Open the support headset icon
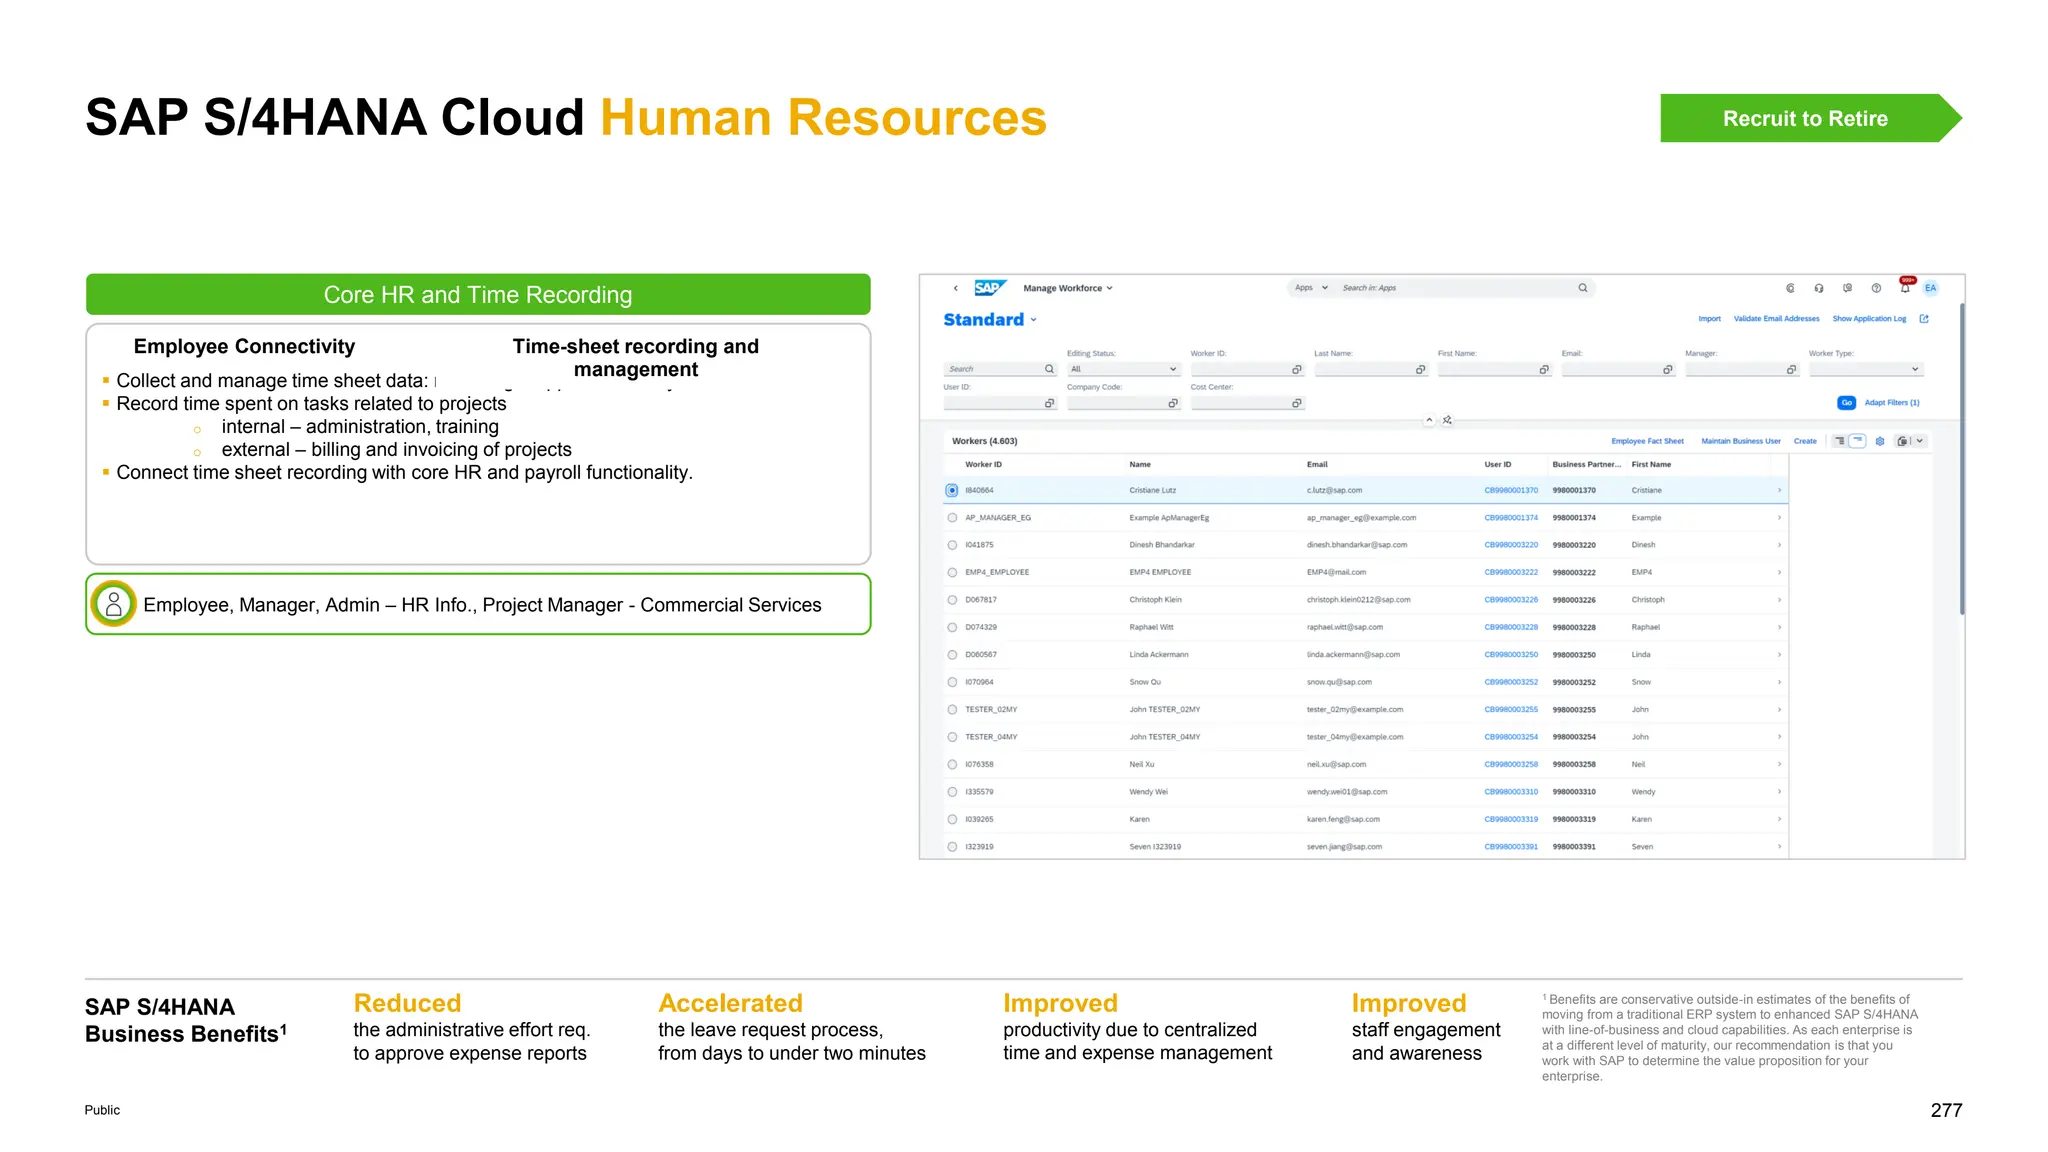 (x=1819, y=288)
